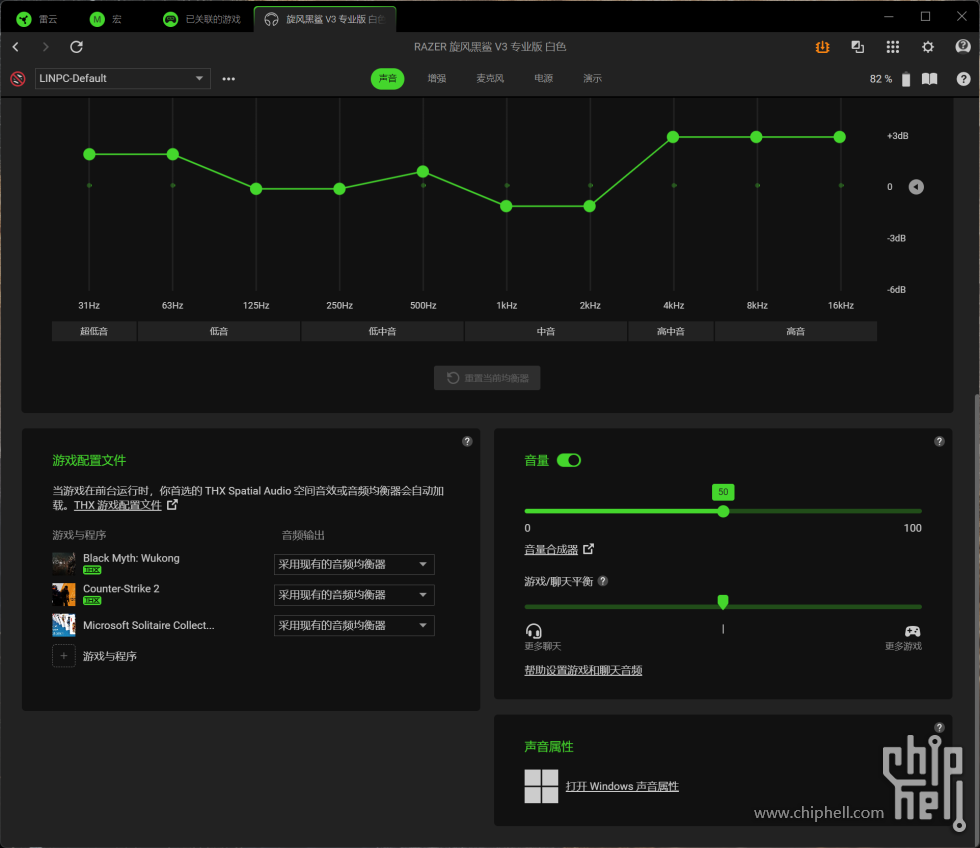Click the 16kHz equalizer handle
Viewport: 980px width, 848px height.
coord(840,137)
